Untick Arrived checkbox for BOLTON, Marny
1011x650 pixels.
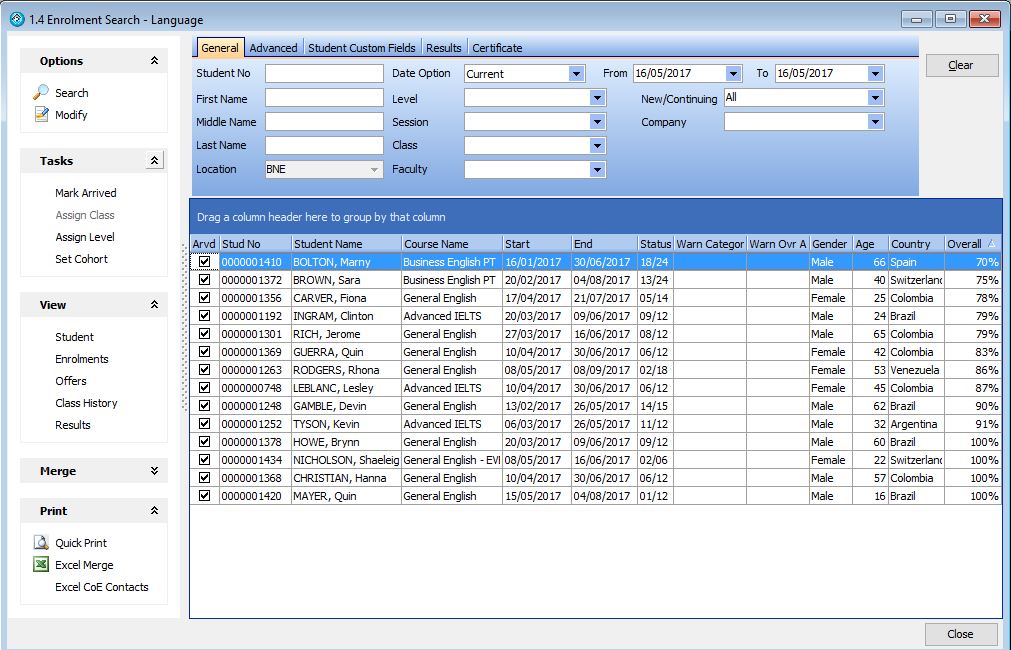[205, 262]
